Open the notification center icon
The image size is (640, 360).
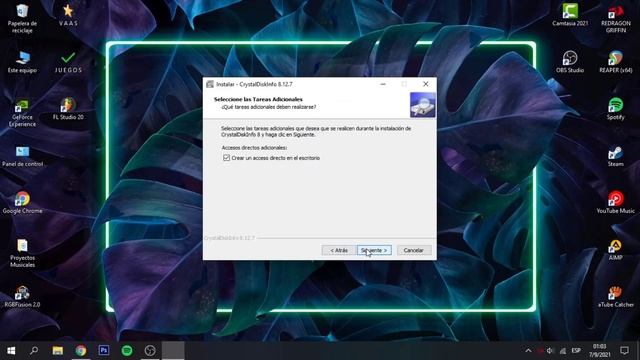click(x=624, y=351)
